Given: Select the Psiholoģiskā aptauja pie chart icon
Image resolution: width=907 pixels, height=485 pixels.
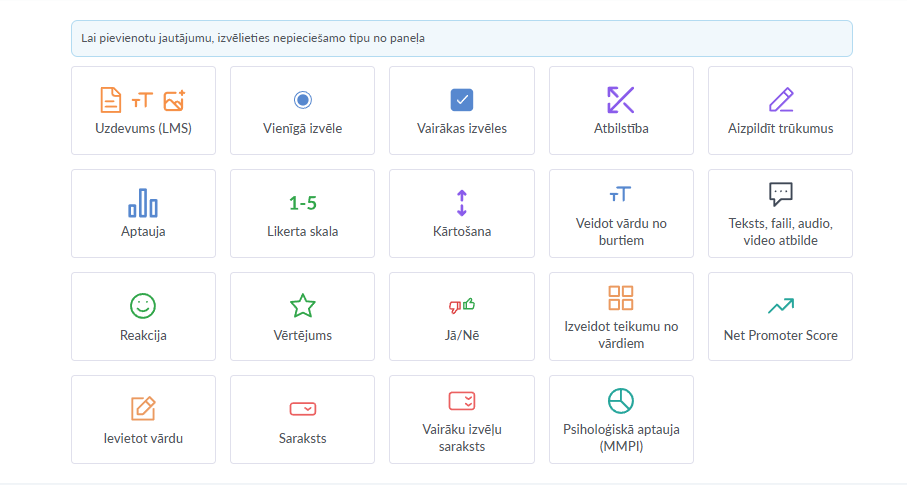Looking at the screenshot, I should click(x=621, y=400).
